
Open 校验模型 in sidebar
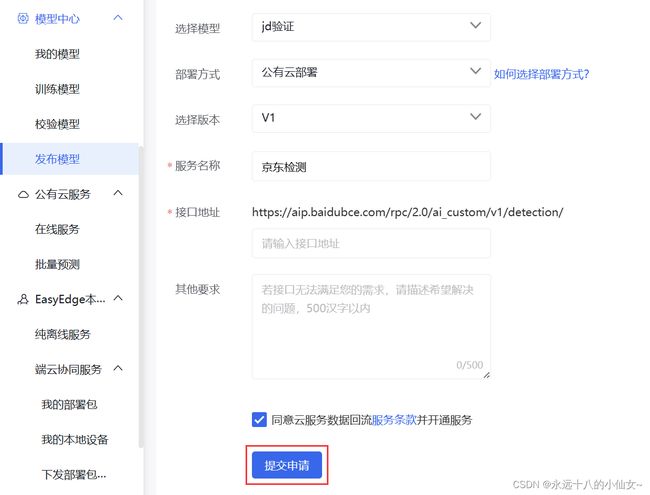coord(57,124)
